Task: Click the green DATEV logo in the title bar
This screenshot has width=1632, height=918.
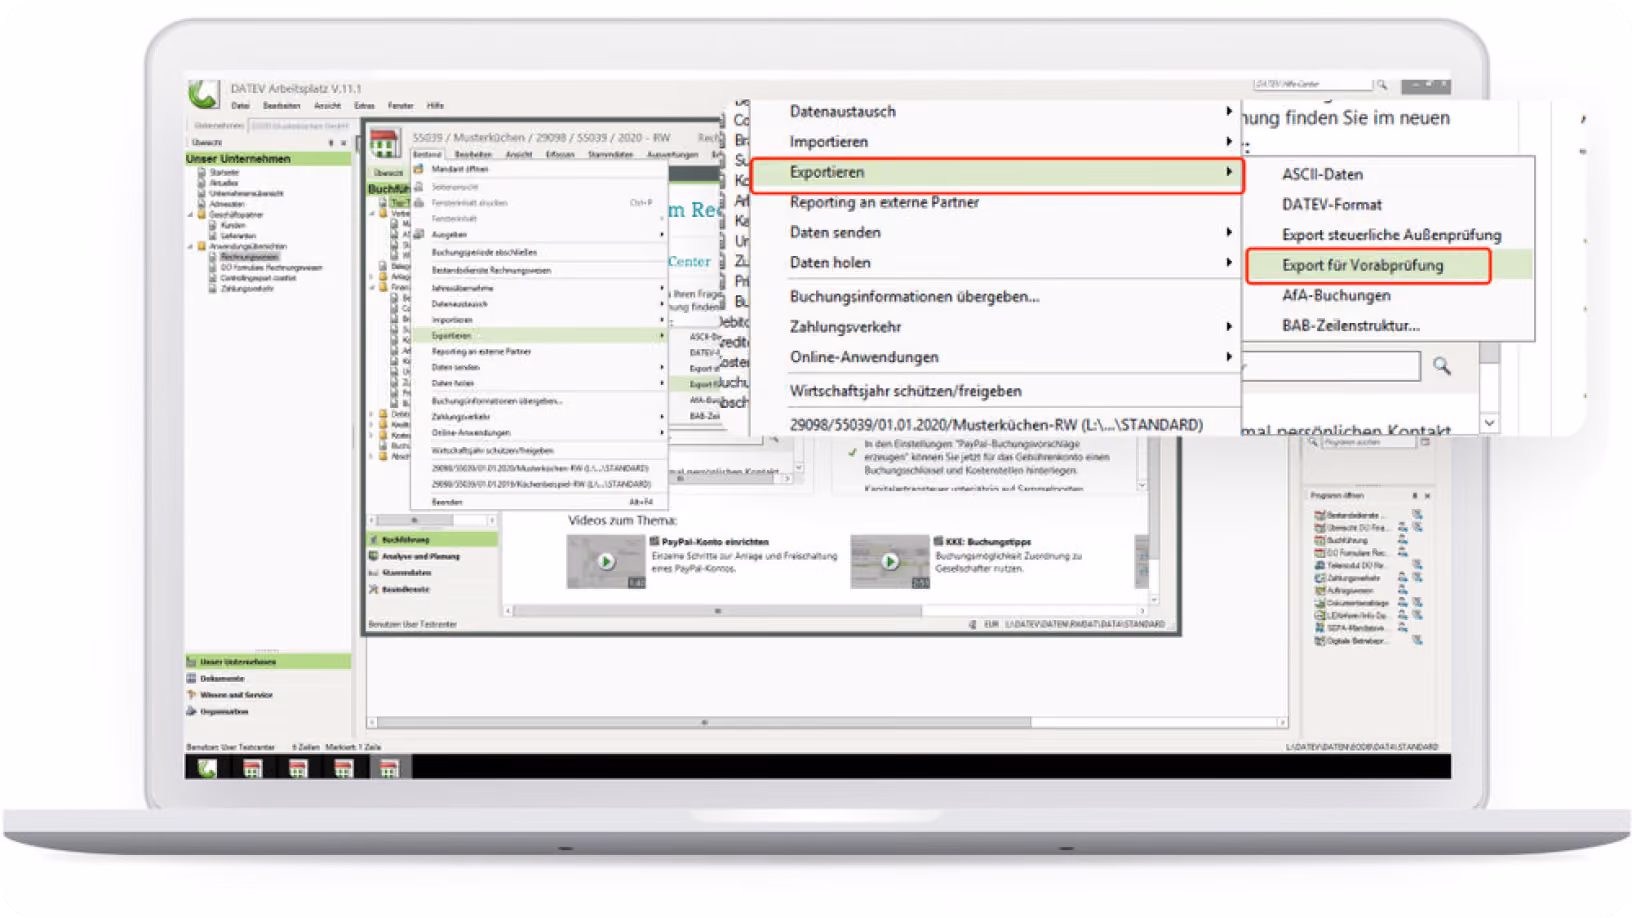Action: 203,94
